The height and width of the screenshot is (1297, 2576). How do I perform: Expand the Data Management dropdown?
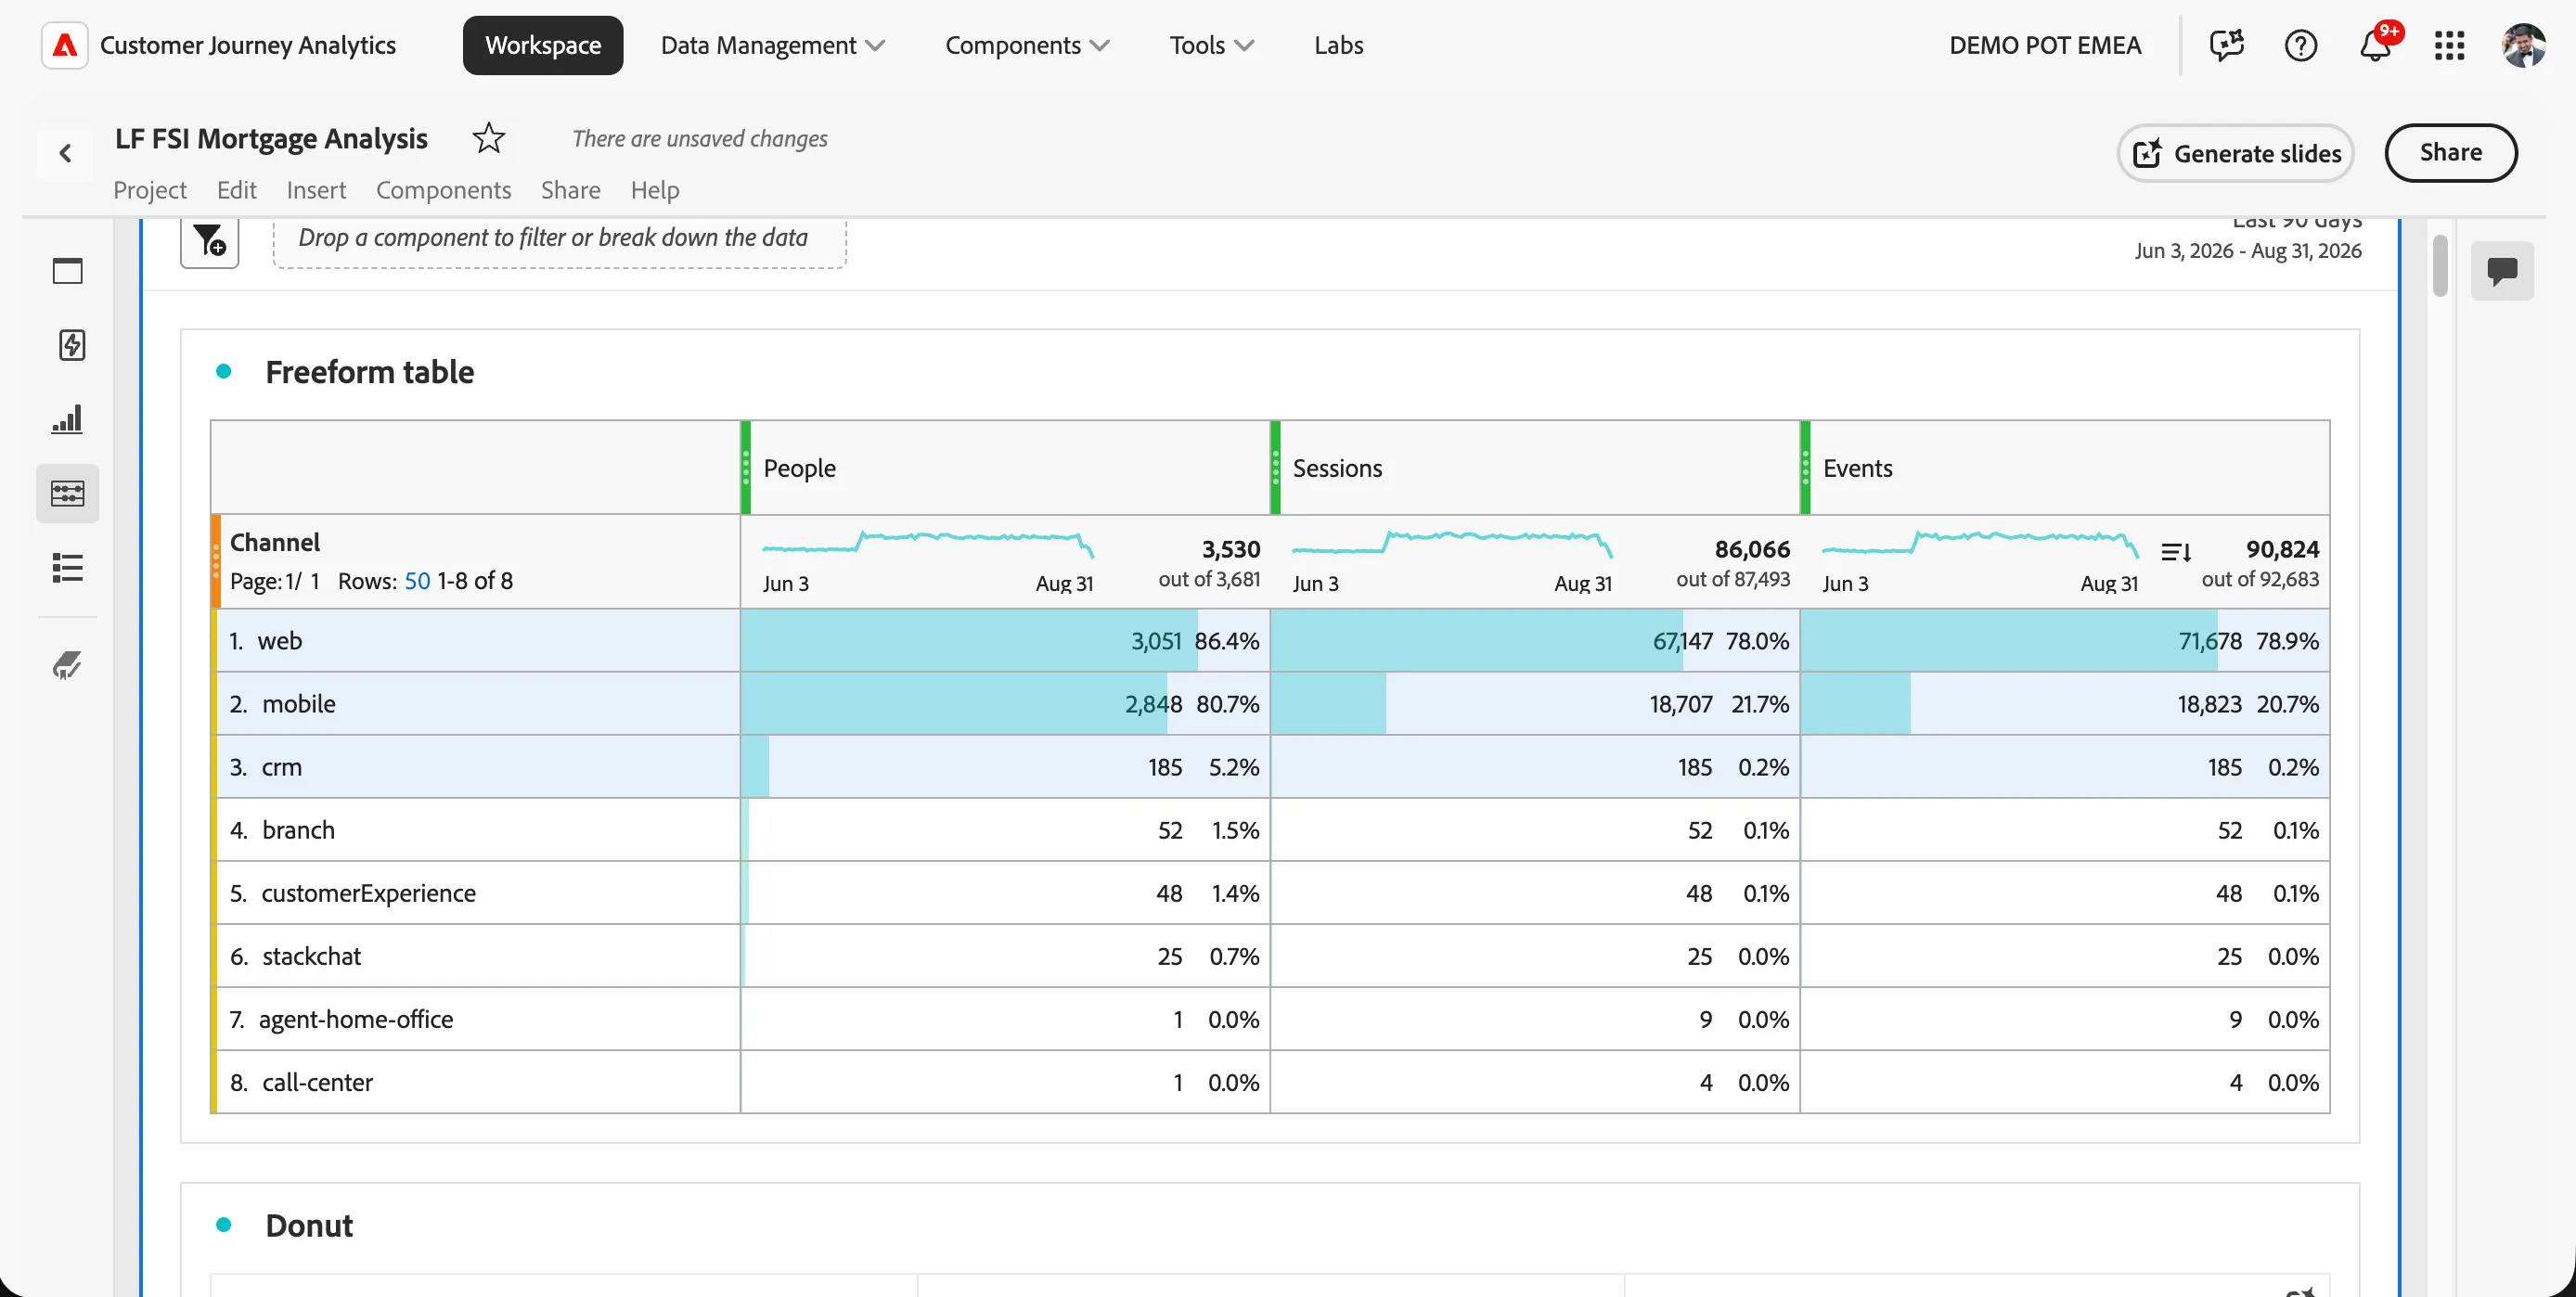[773, 45]
